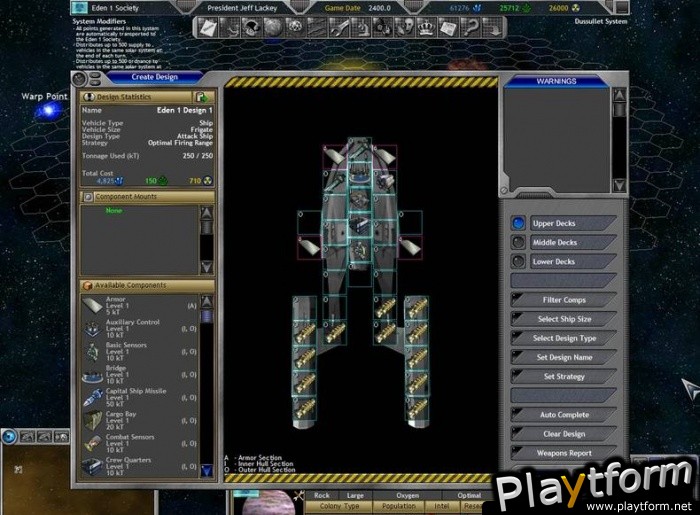Viewport: 700px width, 515px height.
Task: Click the green arrow icon in Design Statistics header
Action: [x=200, y=97]
